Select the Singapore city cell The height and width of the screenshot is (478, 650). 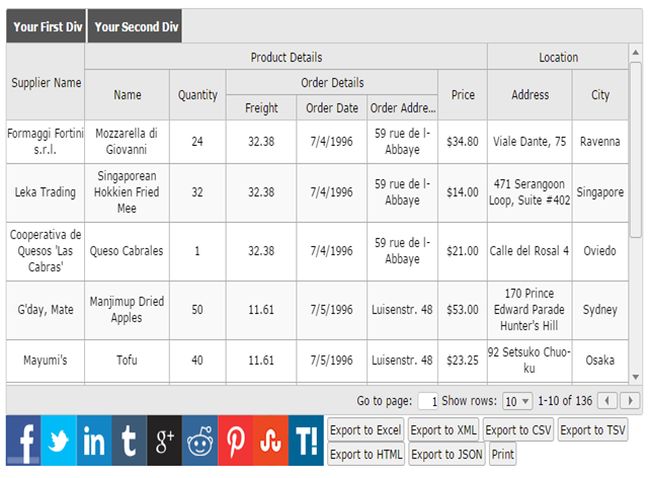pyautogui.click(x=600, y=192)
